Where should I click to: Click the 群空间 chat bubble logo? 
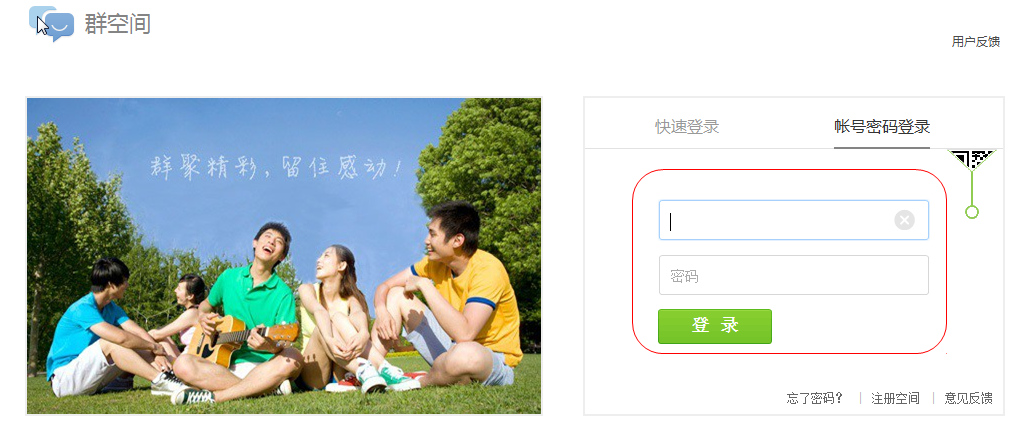(x=52, y=24)
